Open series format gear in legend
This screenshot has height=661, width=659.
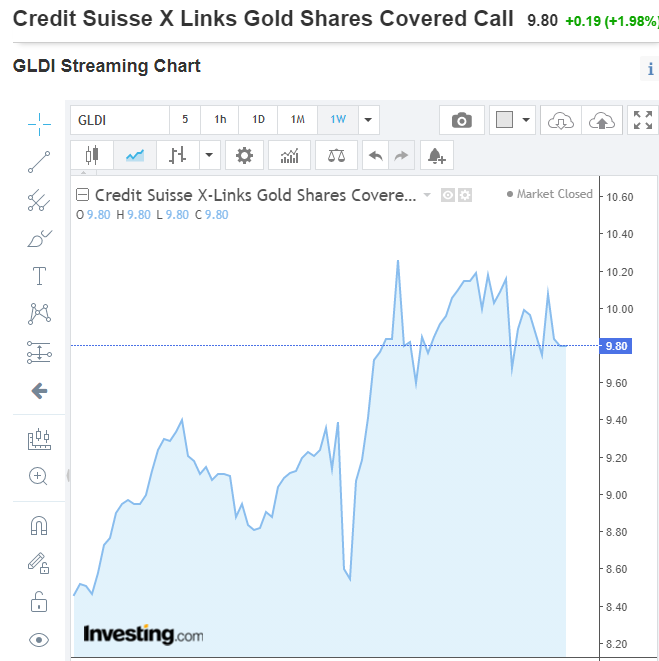465,195
